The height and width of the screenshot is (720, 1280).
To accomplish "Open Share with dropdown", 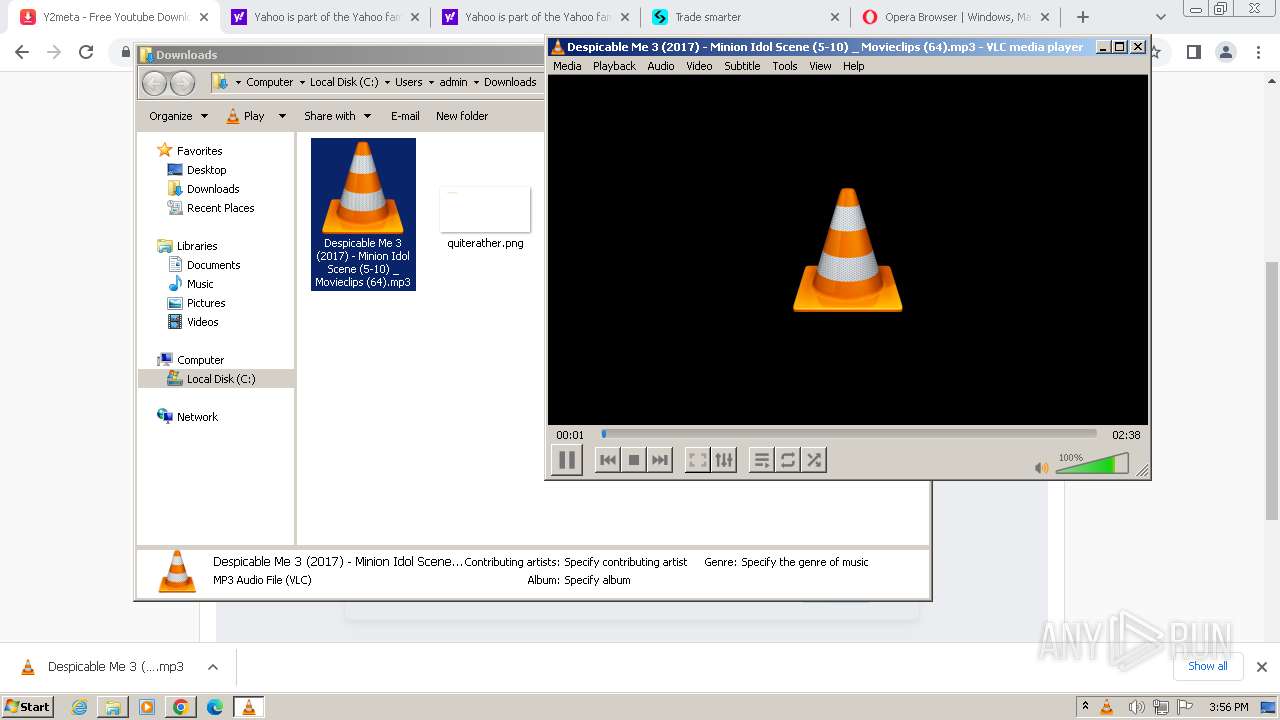I will pyautogui.click(x=337, y=116).
